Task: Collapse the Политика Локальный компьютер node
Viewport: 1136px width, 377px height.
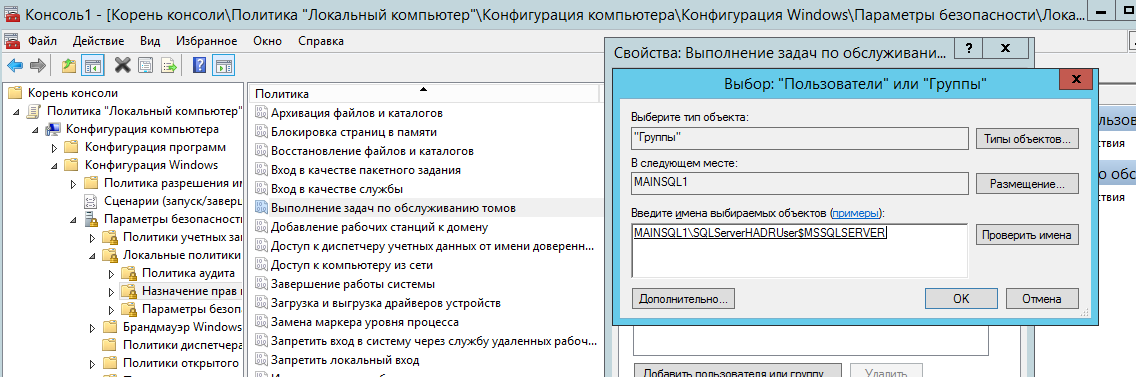Action: point(16,111)
